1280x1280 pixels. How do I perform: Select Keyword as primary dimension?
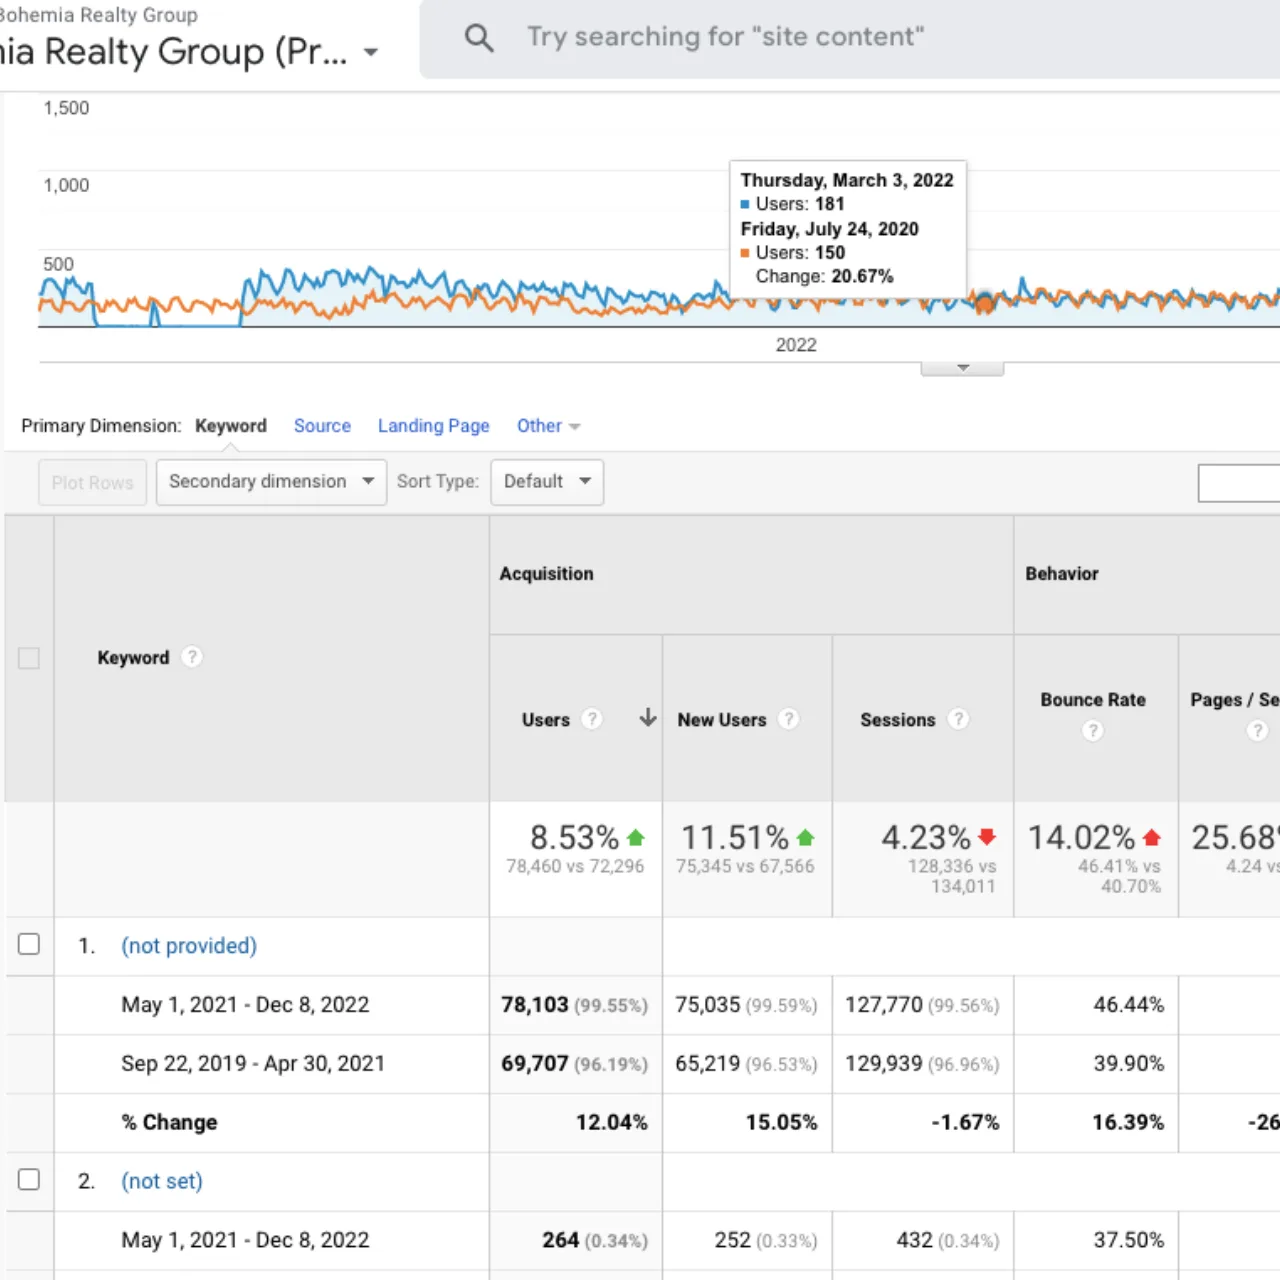231,426
